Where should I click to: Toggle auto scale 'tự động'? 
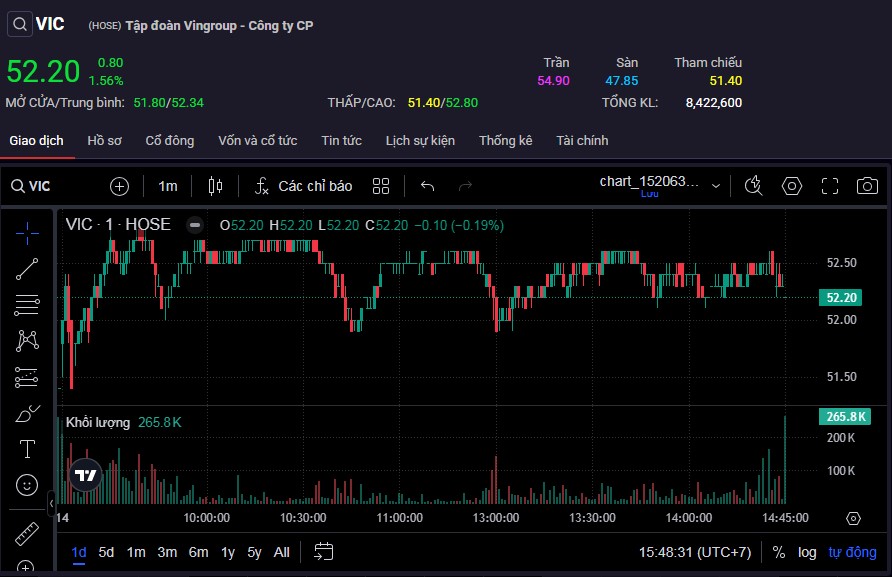[852, 552]
